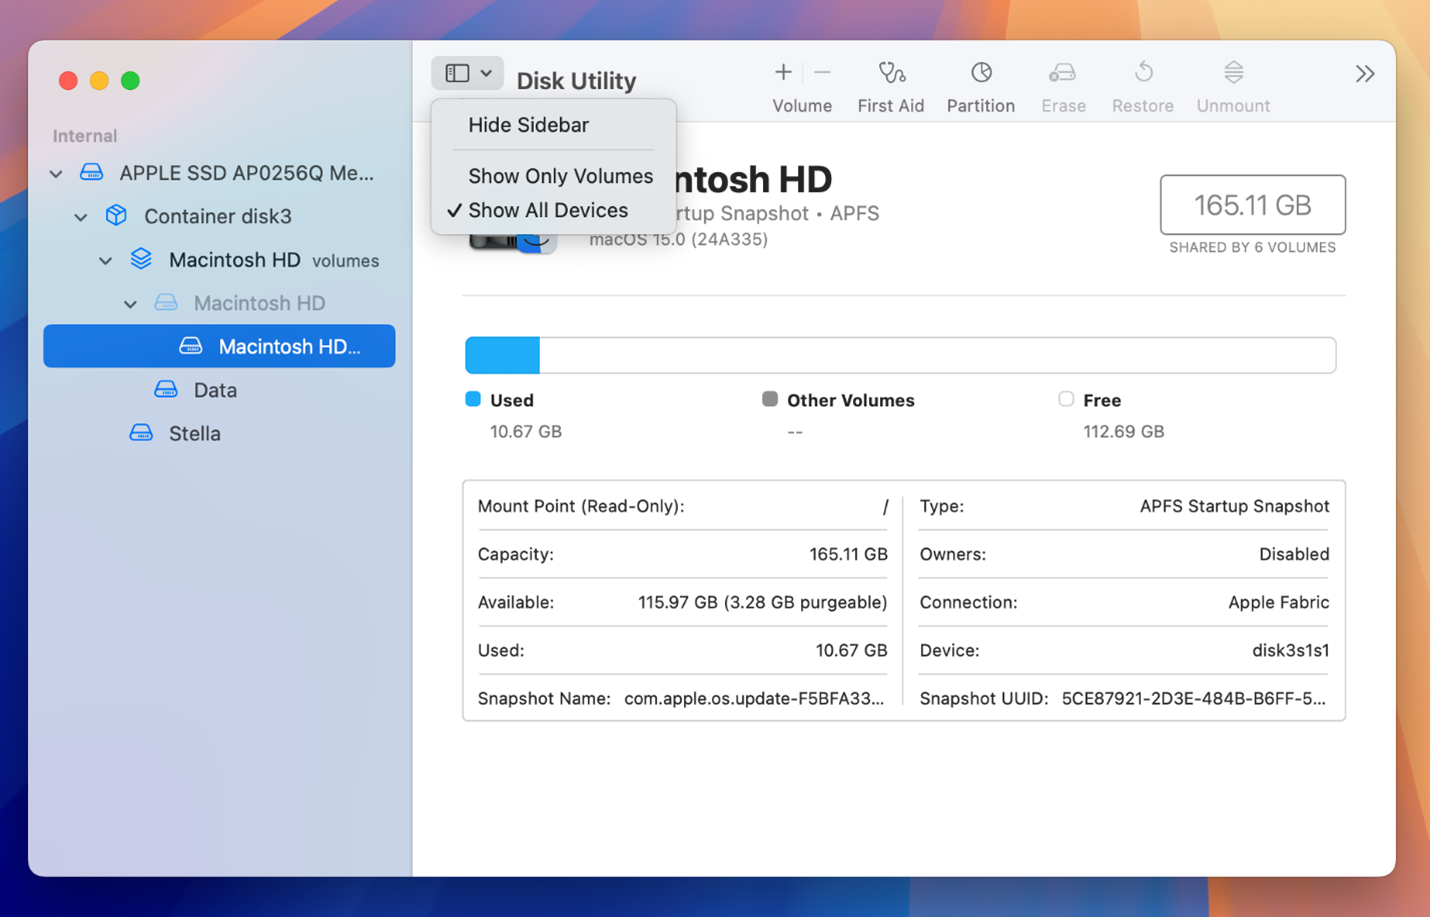Image resolution: width=1430 pixels, height=917 pixels.
Task: Click the Snapshot UUID 5CE87921 value
Action: (x=1194, y=699)
